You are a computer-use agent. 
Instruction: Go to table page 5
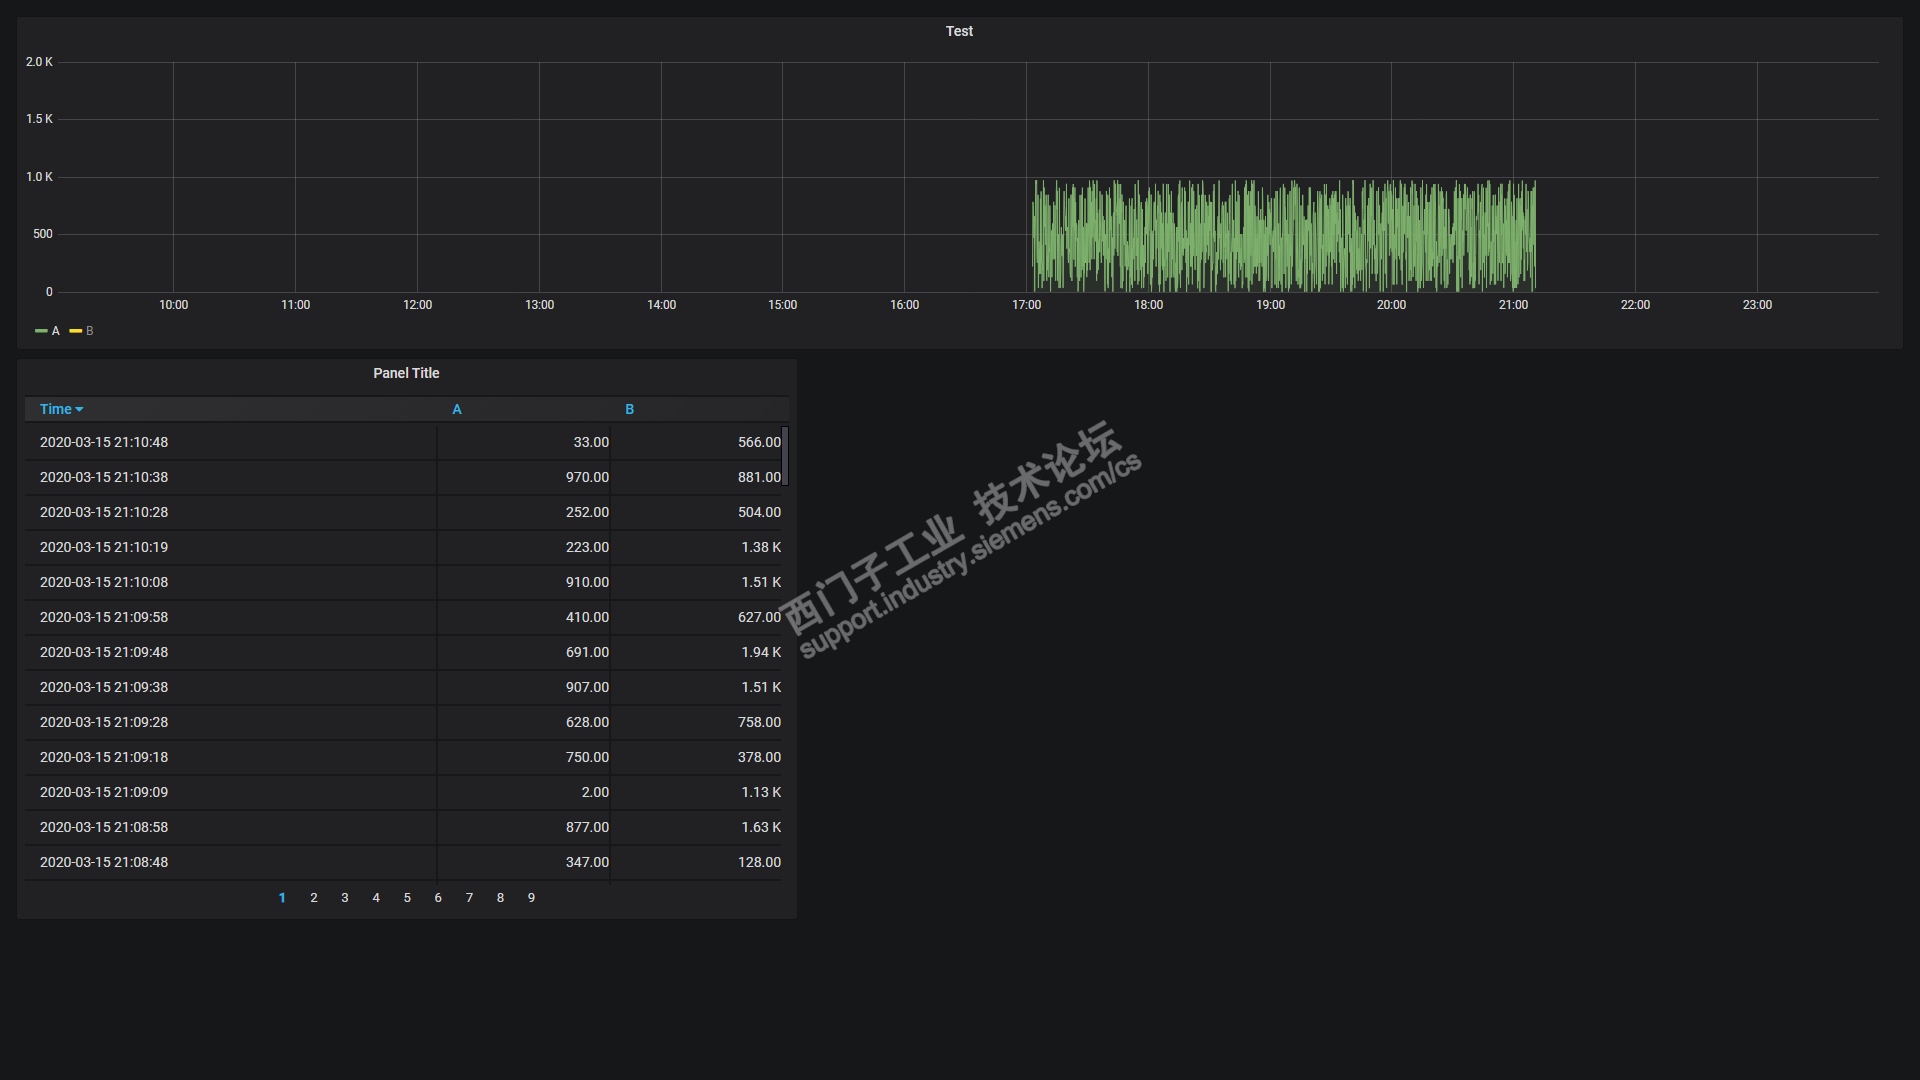point(407,898)
